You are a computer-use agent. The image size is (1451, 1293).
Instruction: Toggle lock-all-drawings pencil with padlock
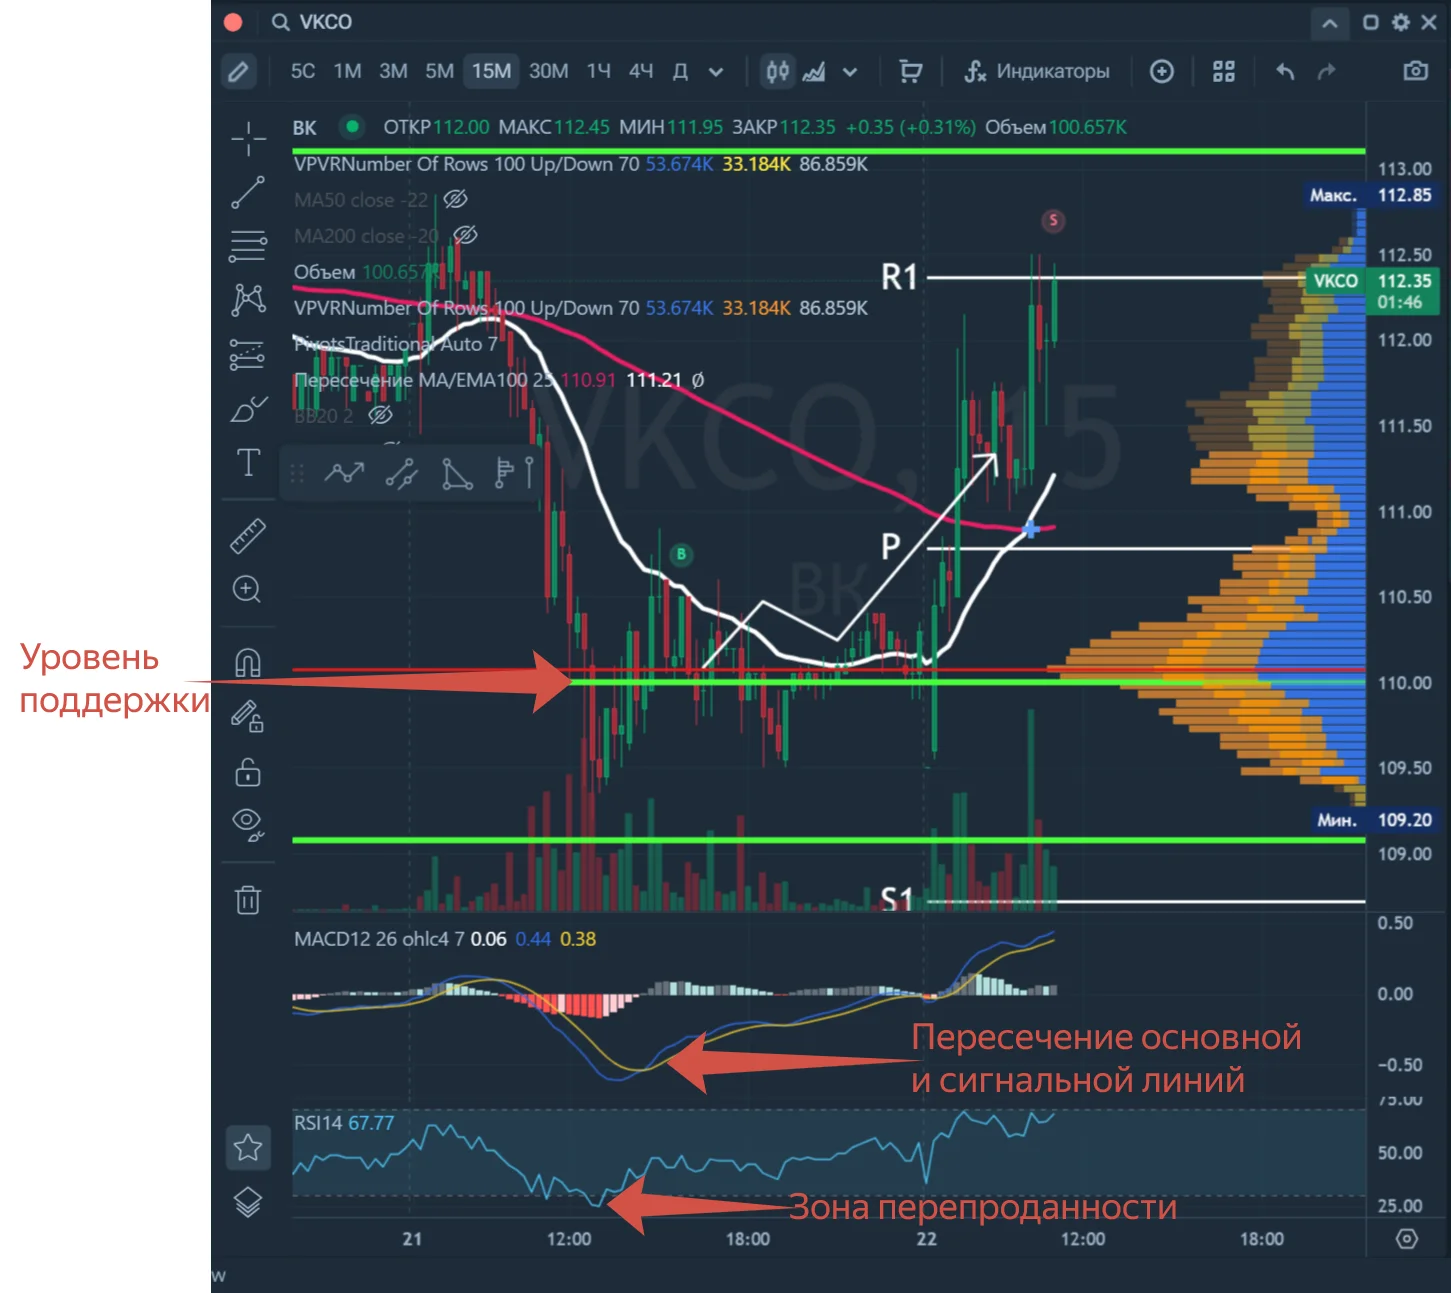[247, 717]
